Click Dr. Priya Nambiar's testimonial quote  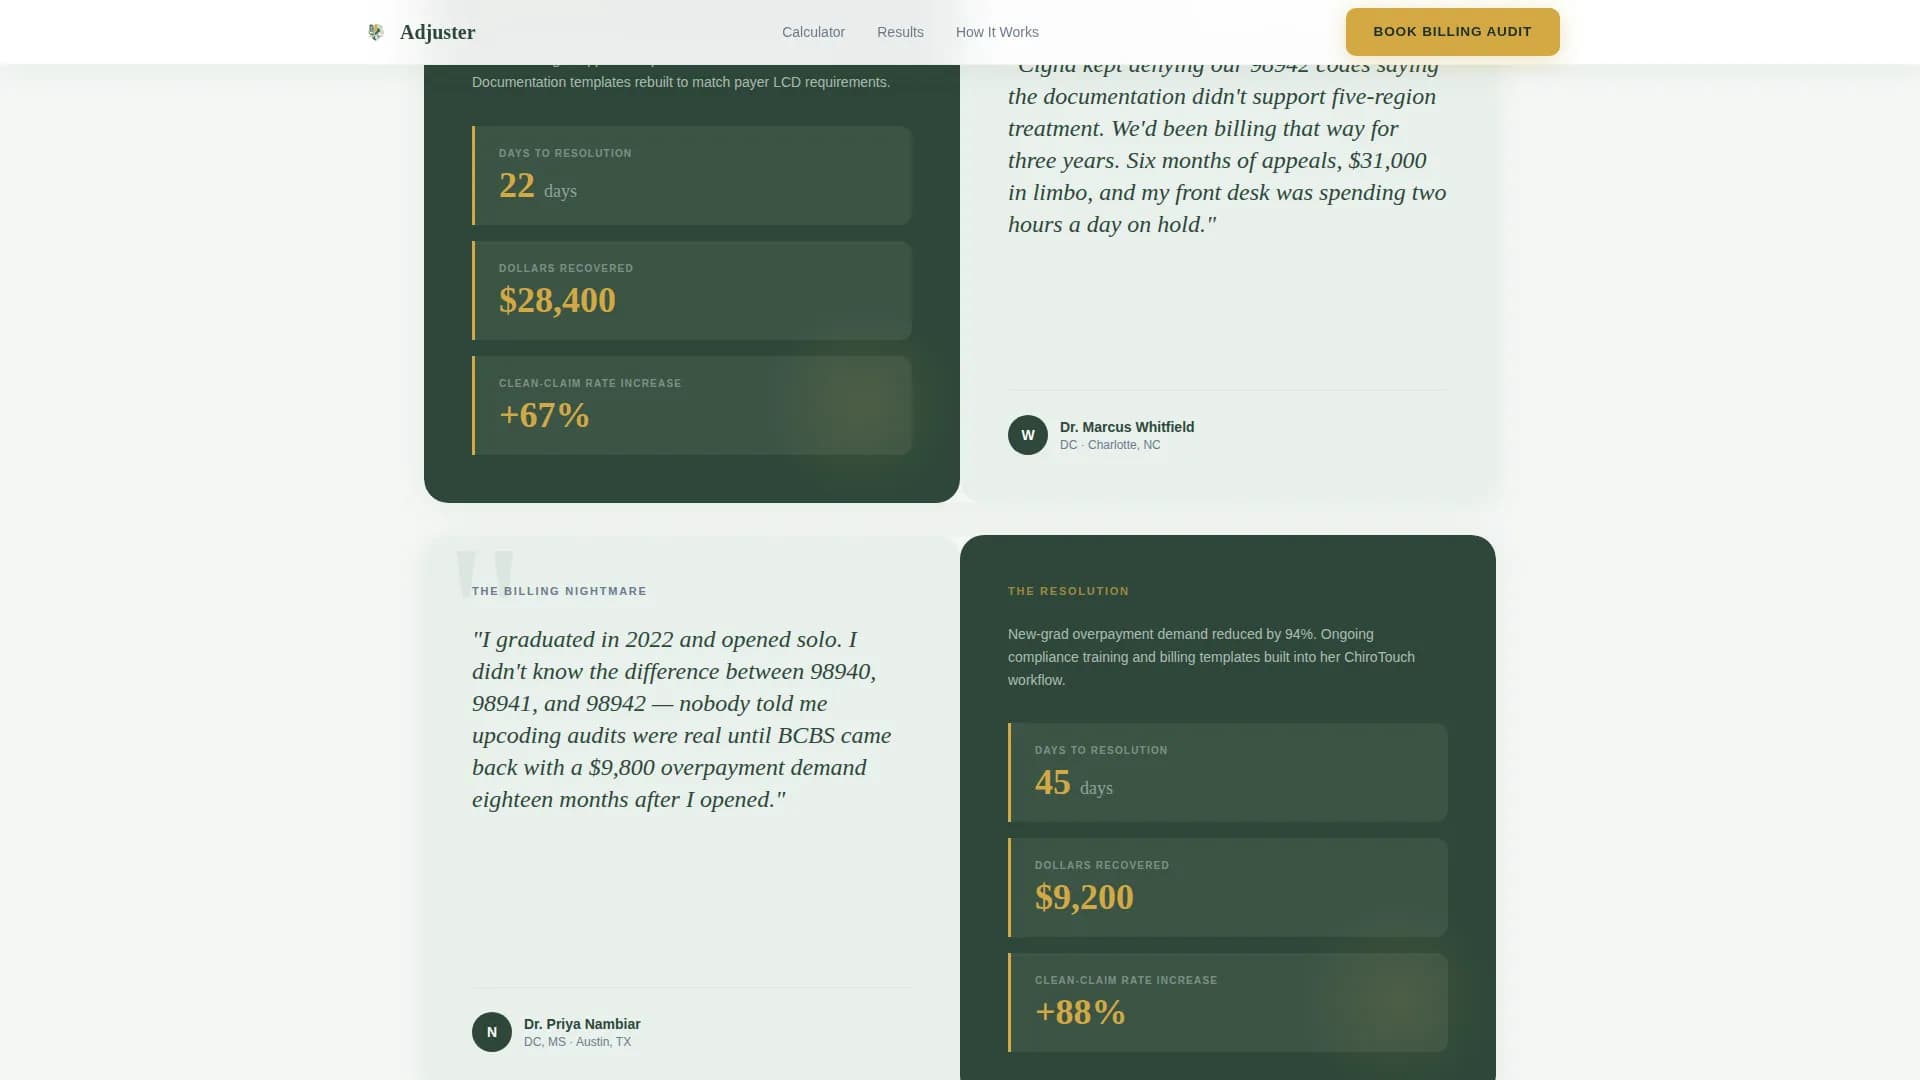click(x=682, y=719)
